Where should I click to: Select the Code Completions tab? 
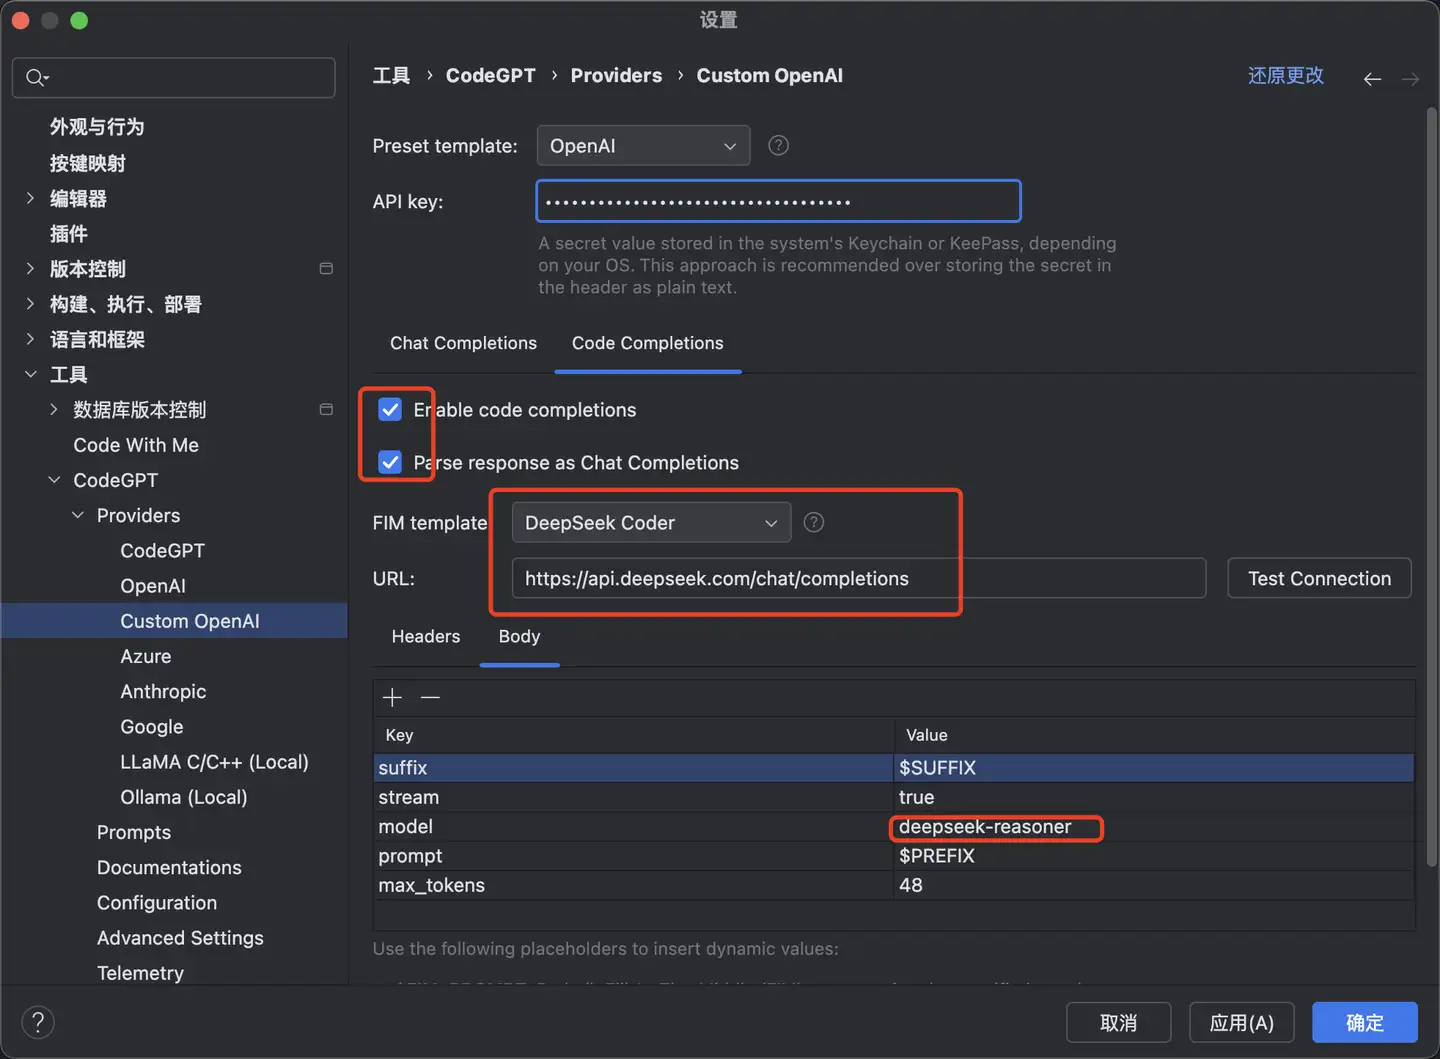[x=648, y=343]
